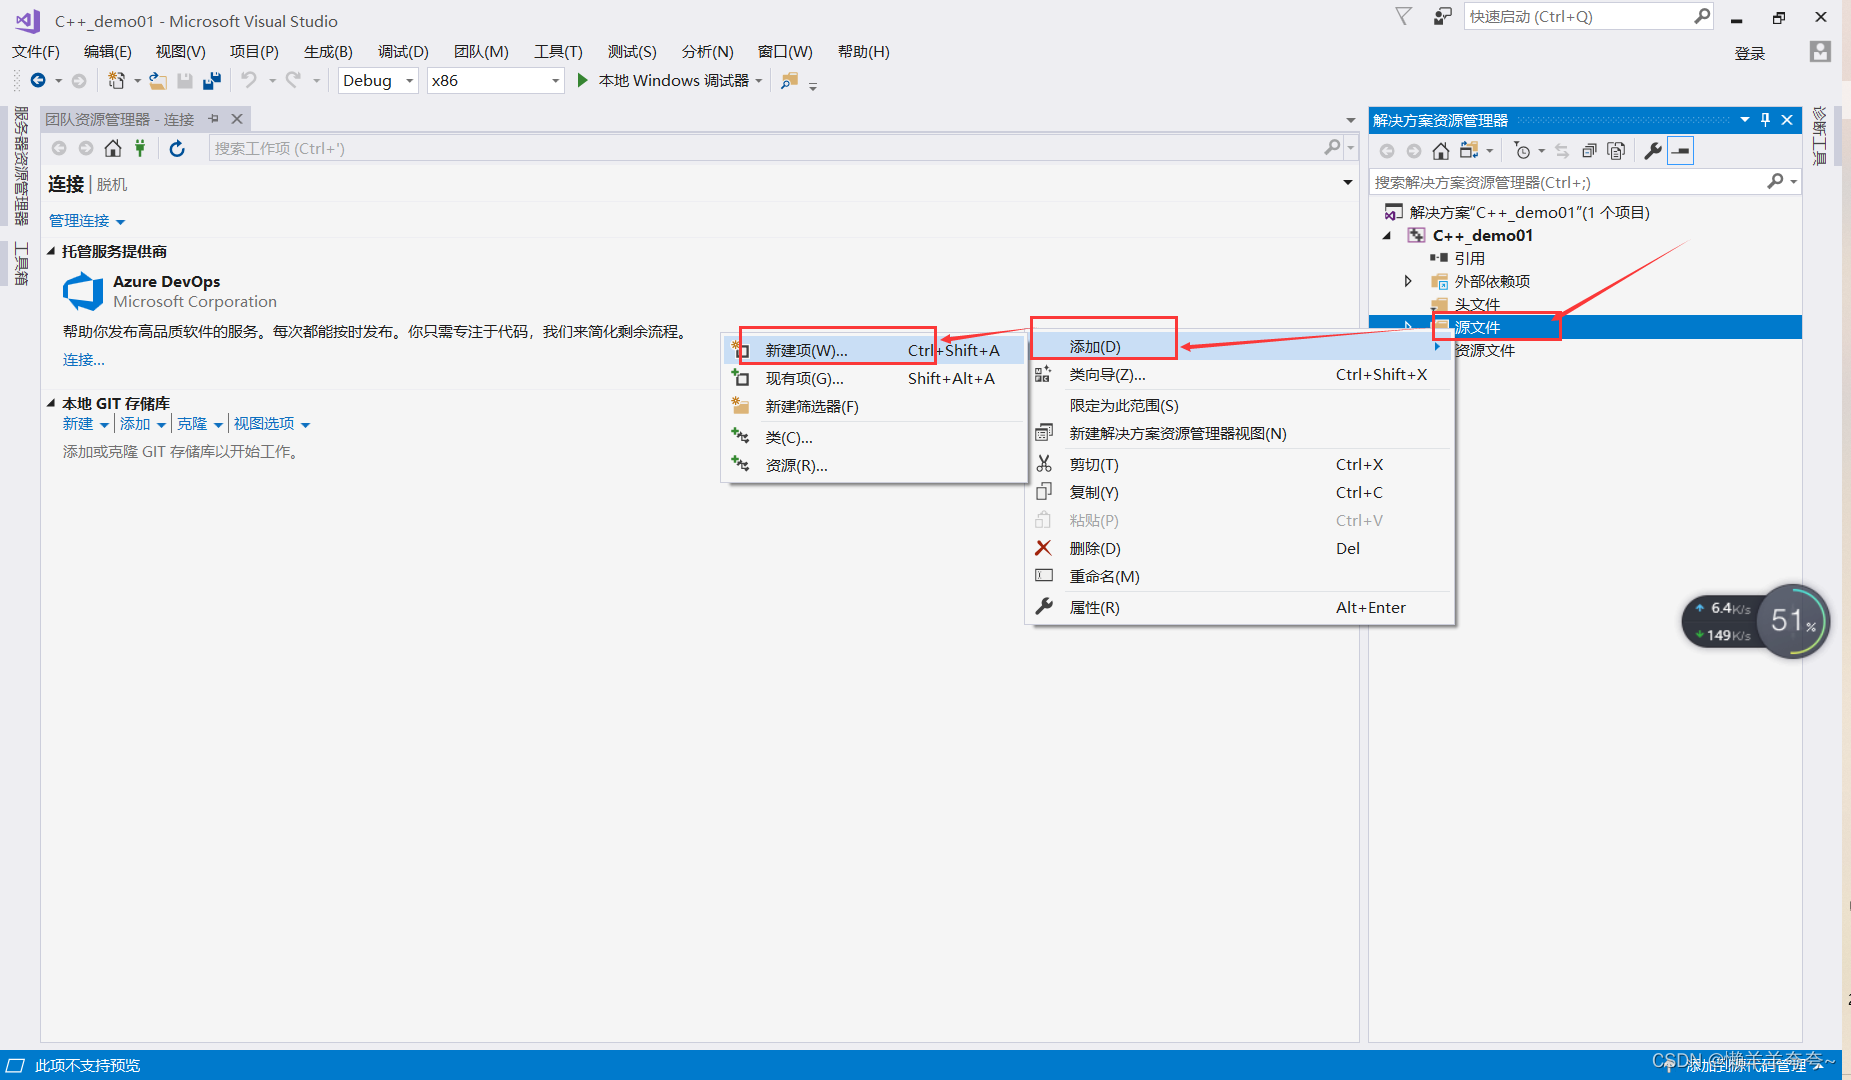This screenshot has width=1851, height=1080.
Task: Open the 工具箱 side tab
Action: pos(20,263)
